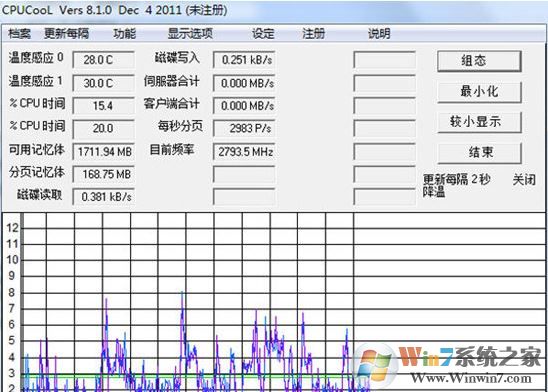548x392 pixels.
Task: Click the graph axis label 5
Action: (x=12, y=341)
